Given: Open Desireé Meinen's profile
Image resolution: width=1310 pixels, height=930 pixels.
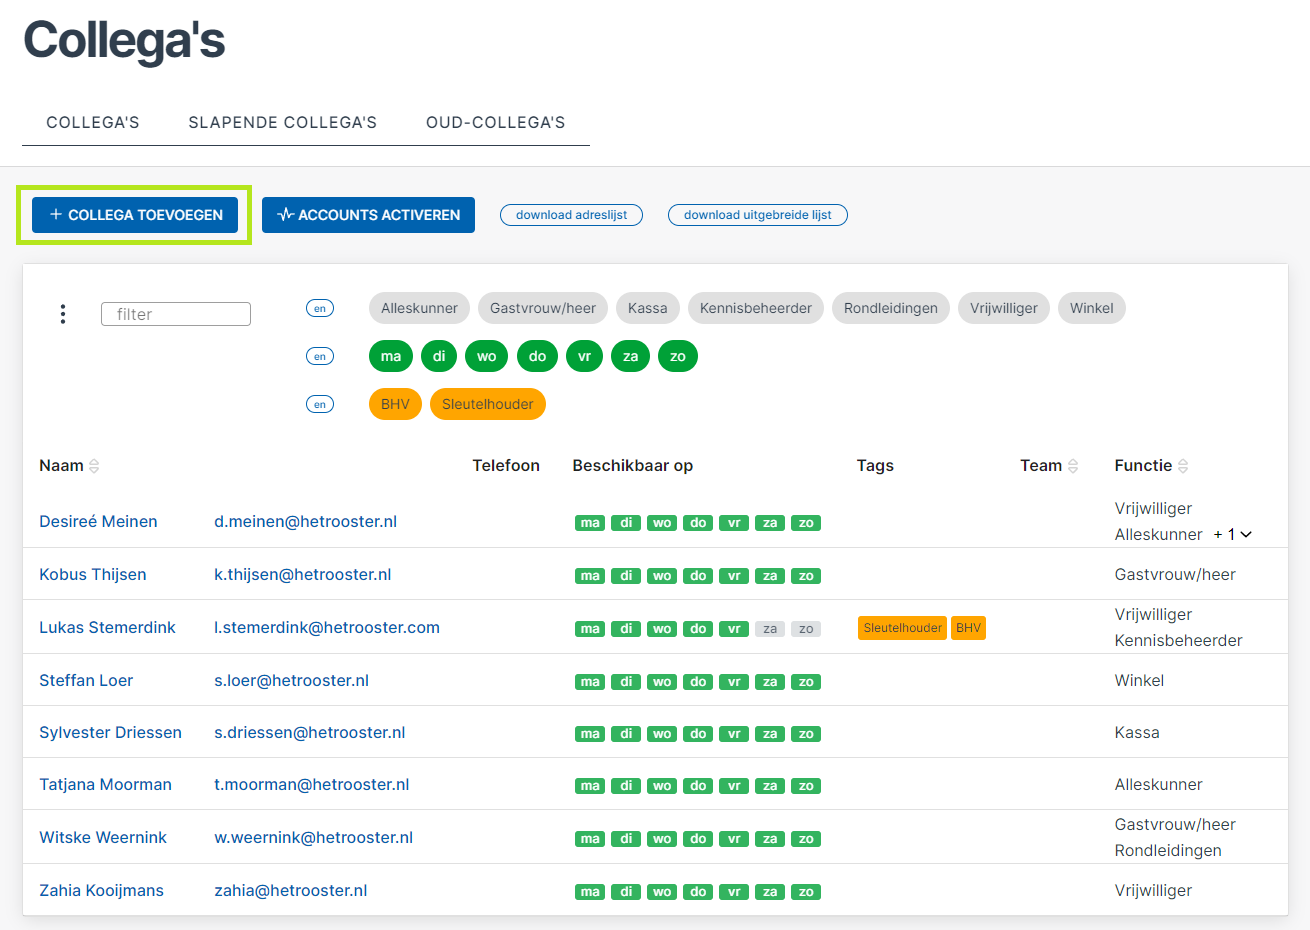Looking at the screenshot, I should pos(98,521).
